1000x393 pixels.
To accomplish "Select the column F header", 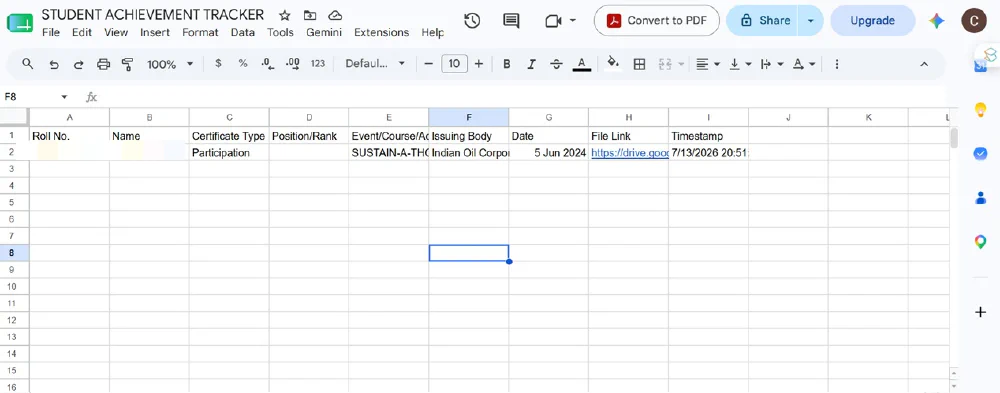I will click(x=469, y=117).
